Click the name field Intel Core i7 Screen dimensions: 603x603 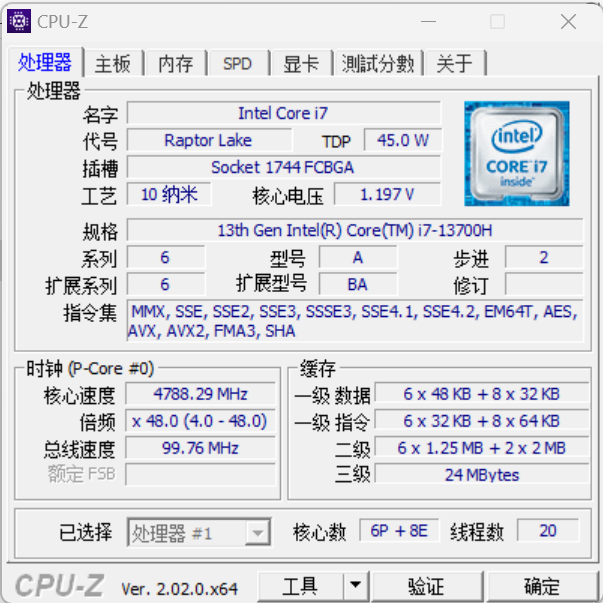tap(283, 113)
